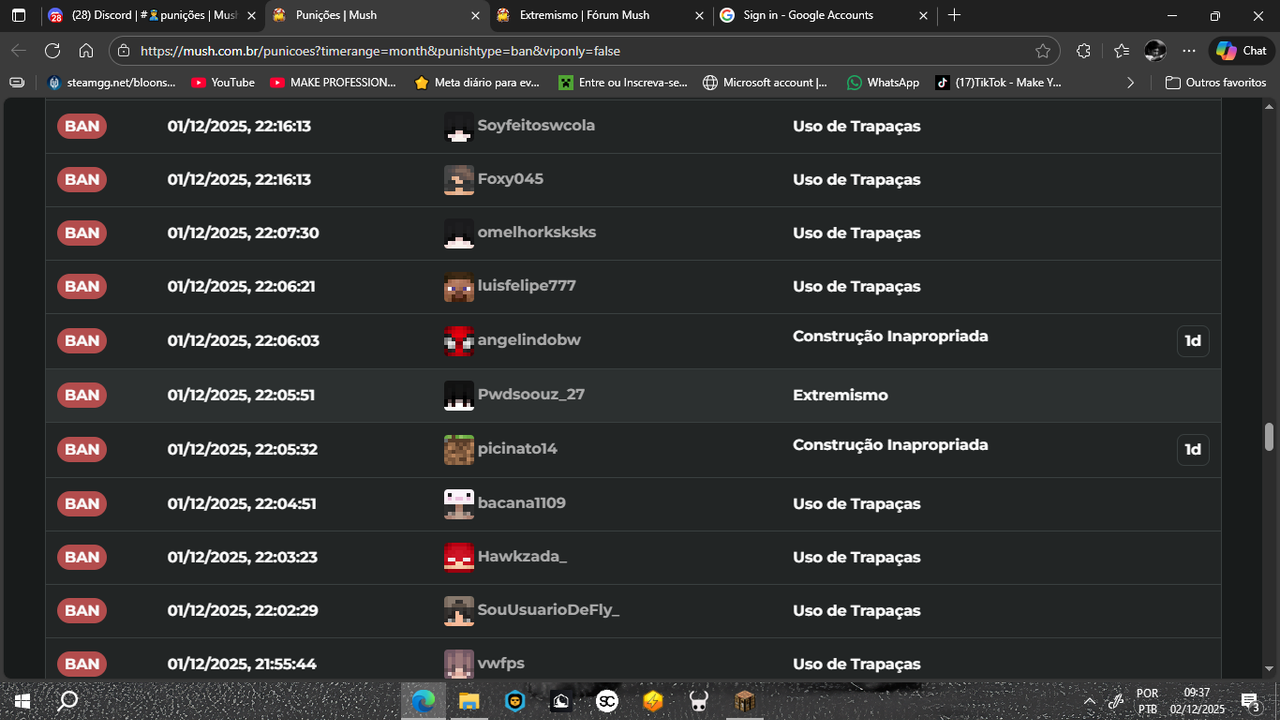Click the BAN badge in the Foxy045 row
The height and width of the screenshot is (720, 1280).
(82, 180)
